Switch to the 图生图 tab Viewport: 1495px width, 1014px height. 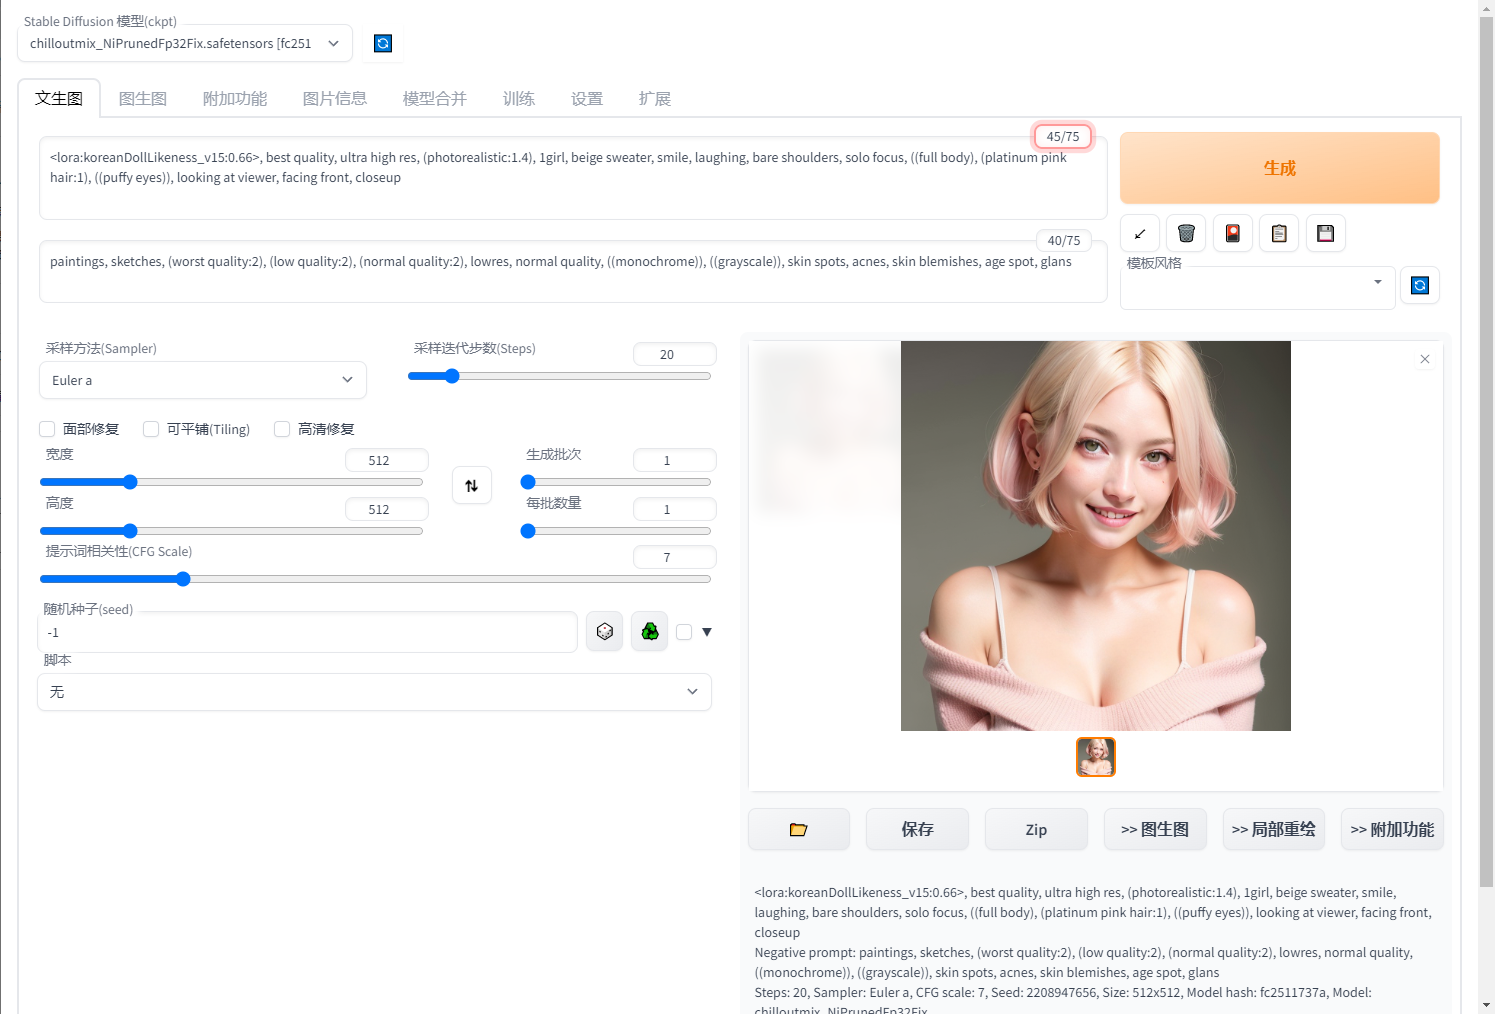pyautogui.click(x=142, y=98)
